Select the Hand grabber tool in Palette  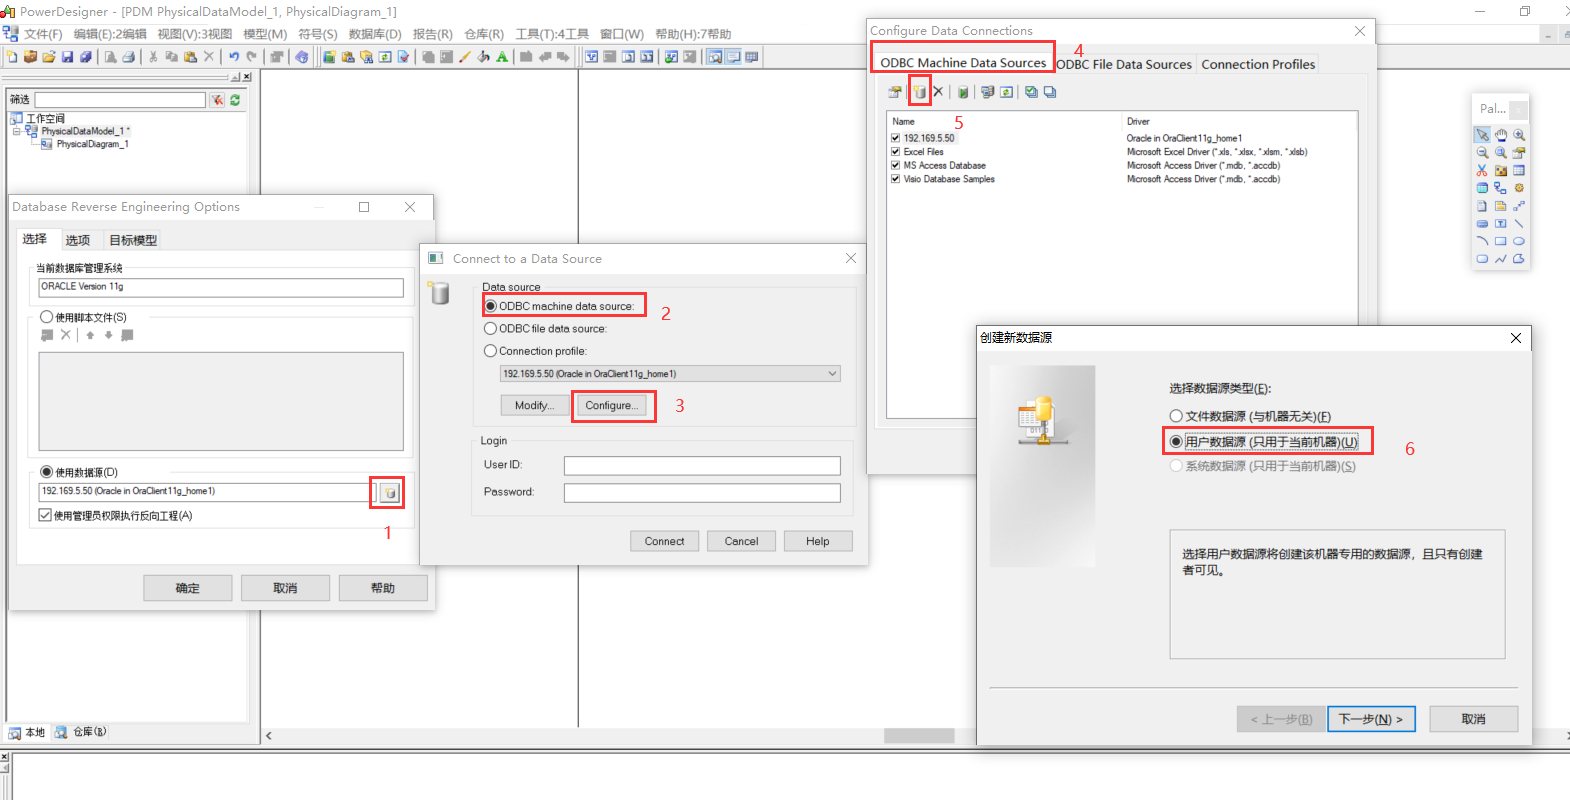coord(1500,135)
